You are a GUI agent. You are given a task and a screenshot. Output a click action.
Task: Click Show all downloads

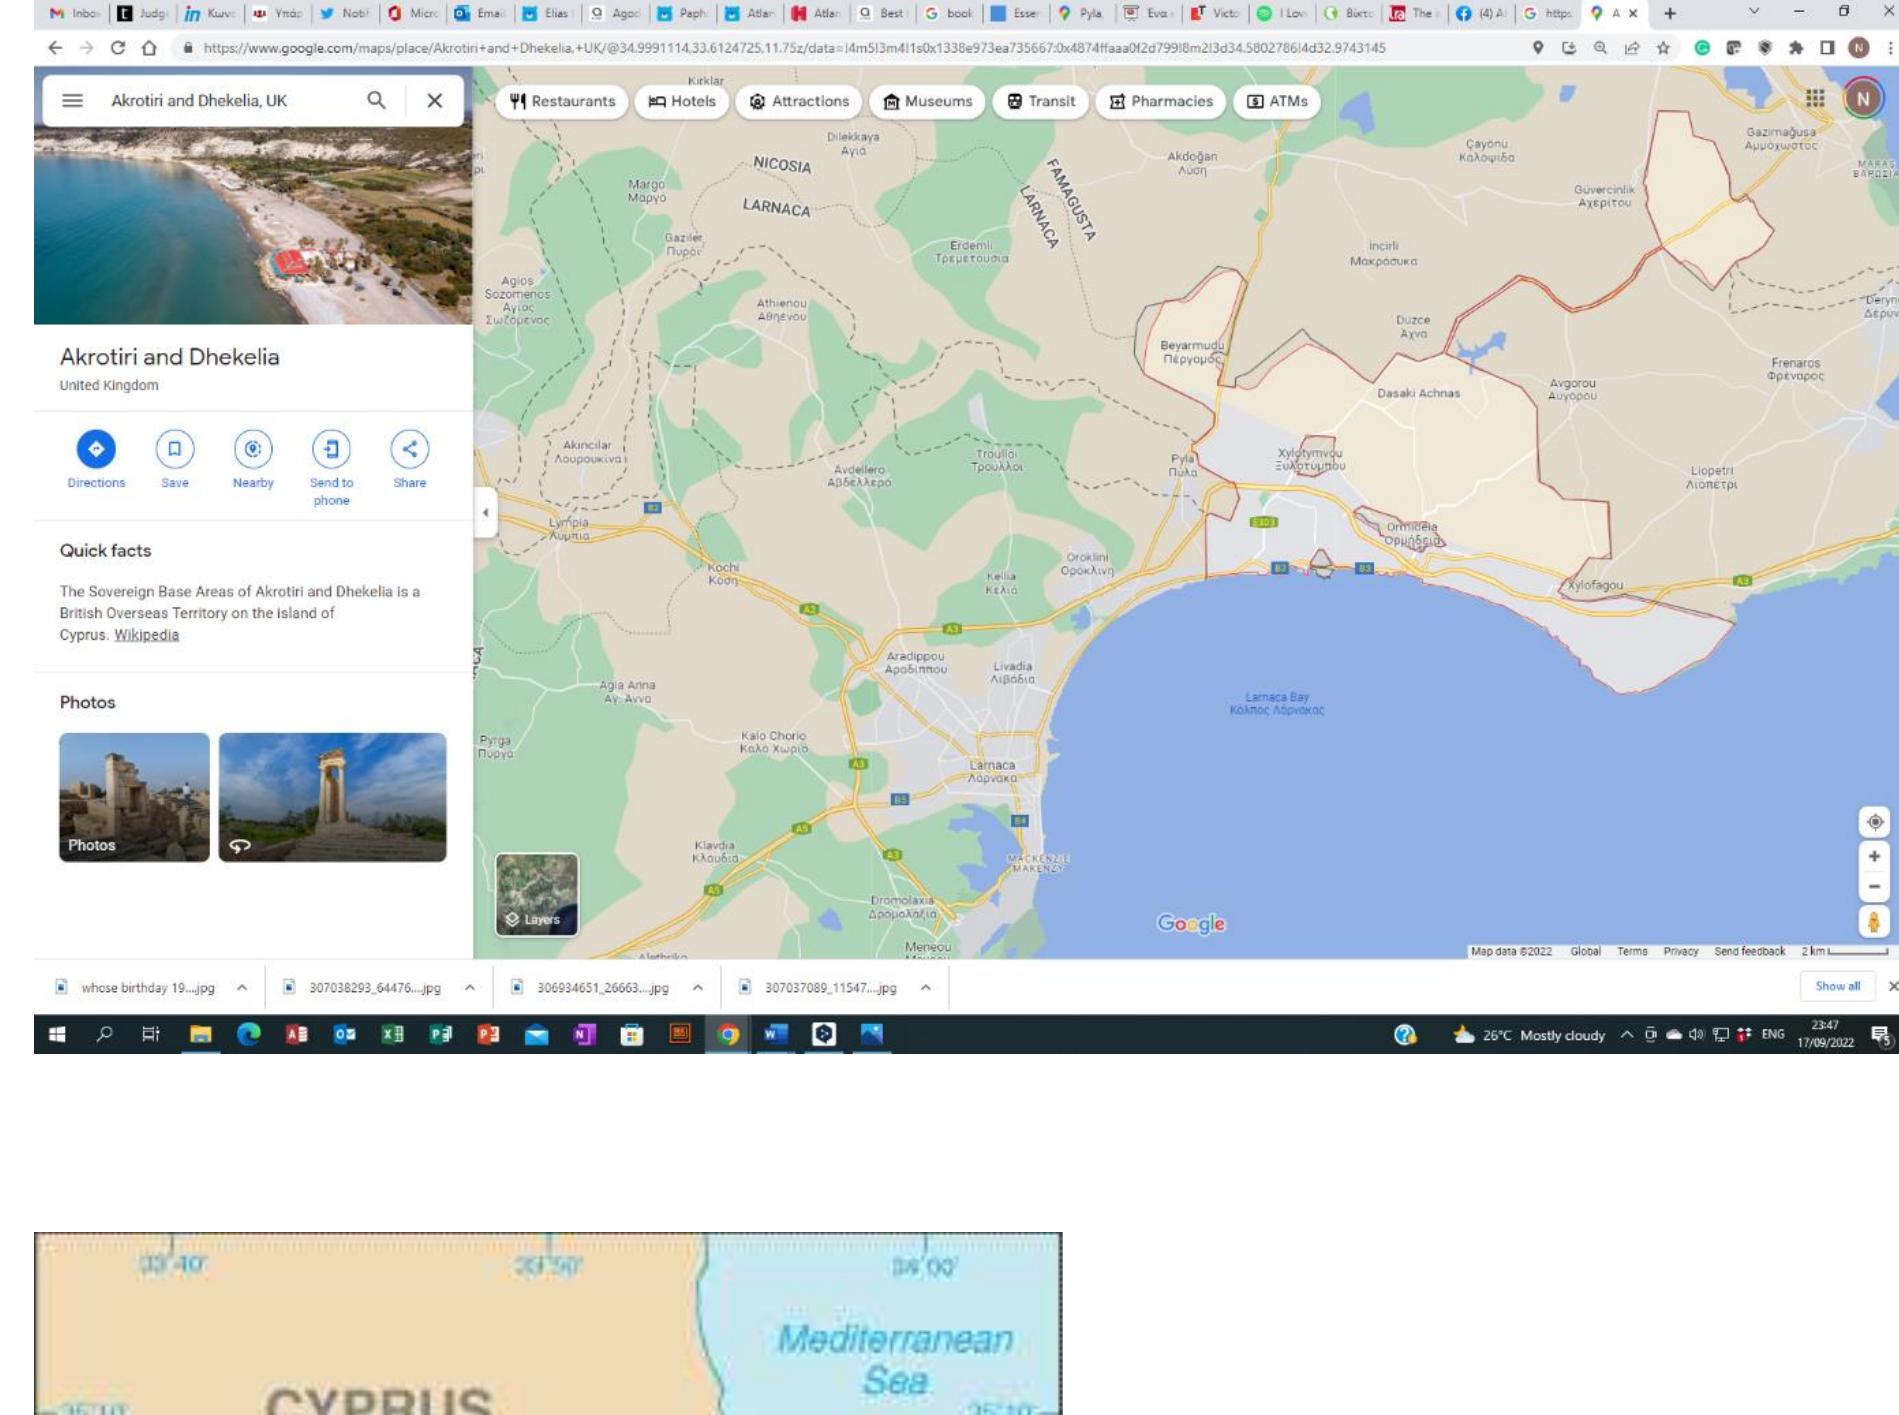[x=1837, y=986]
